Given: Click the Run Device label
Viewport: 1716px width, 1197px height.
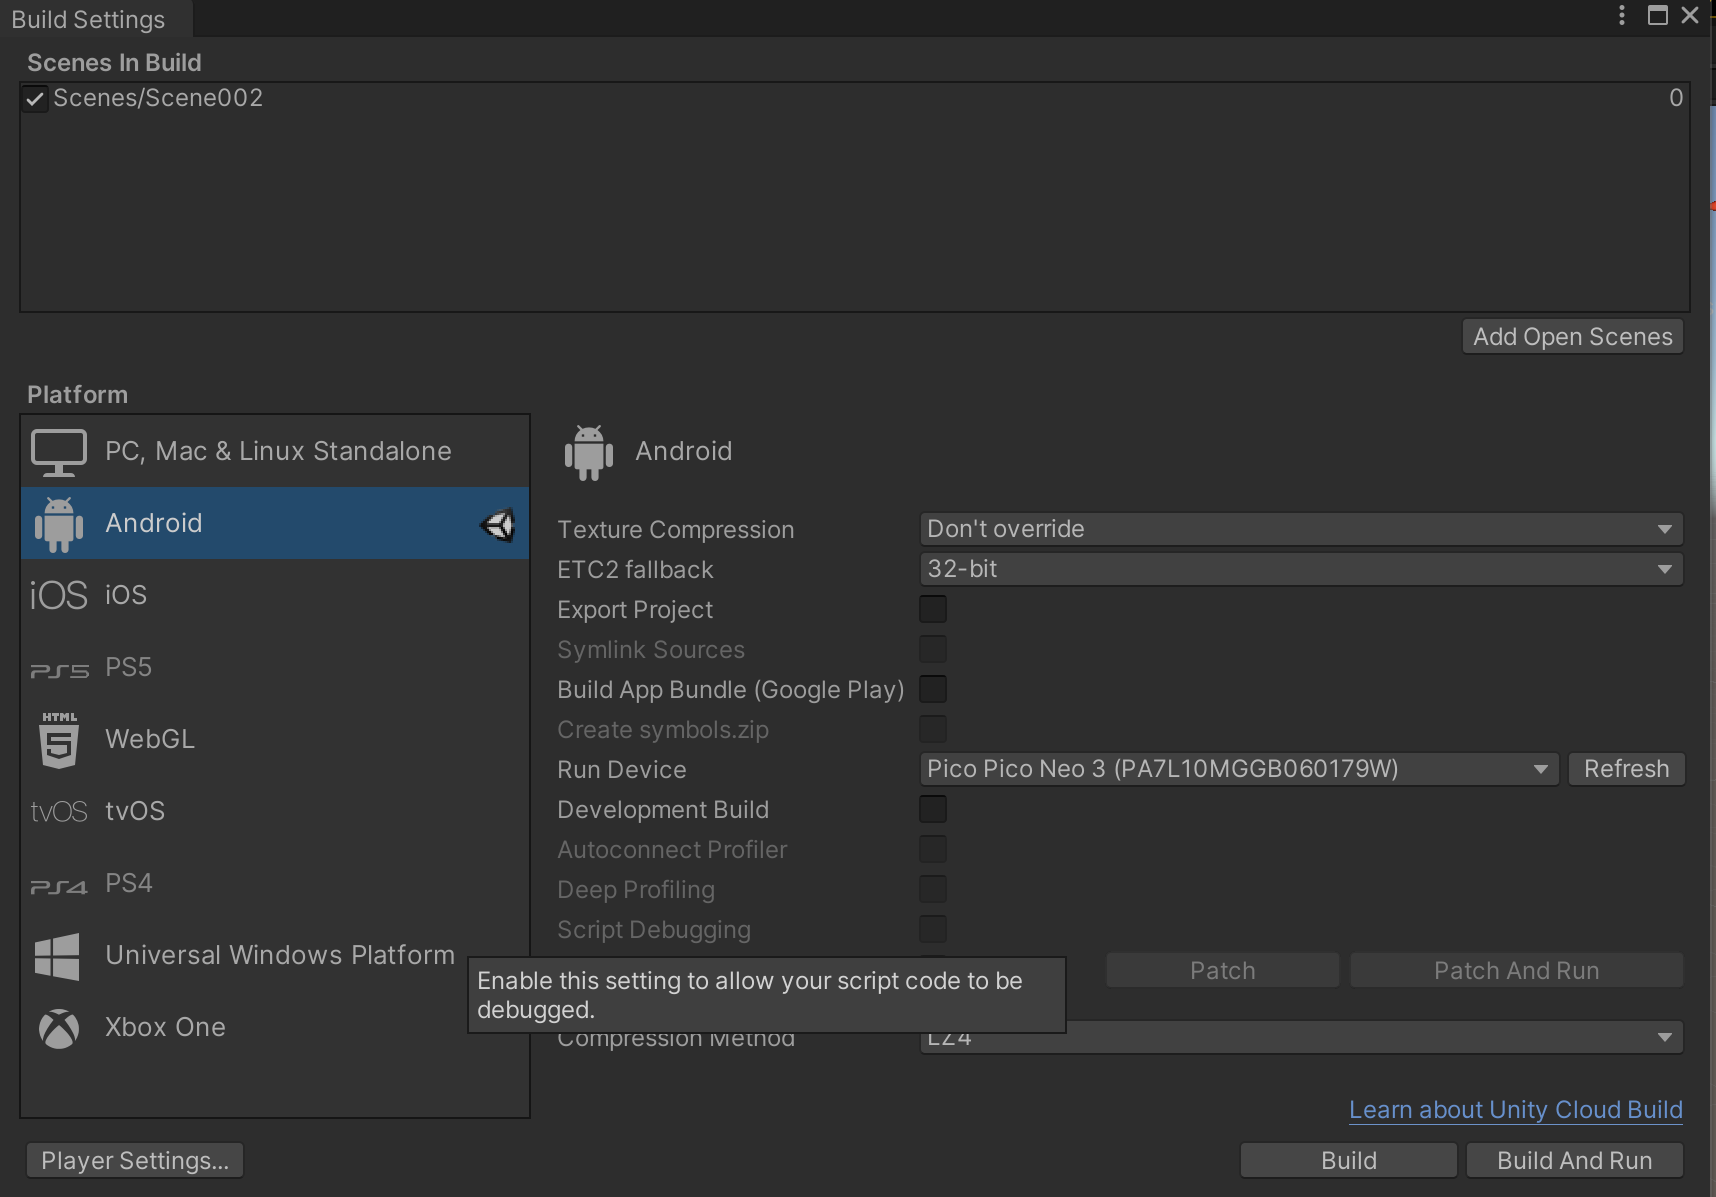Looking at the screenshot, I should 622,770.
